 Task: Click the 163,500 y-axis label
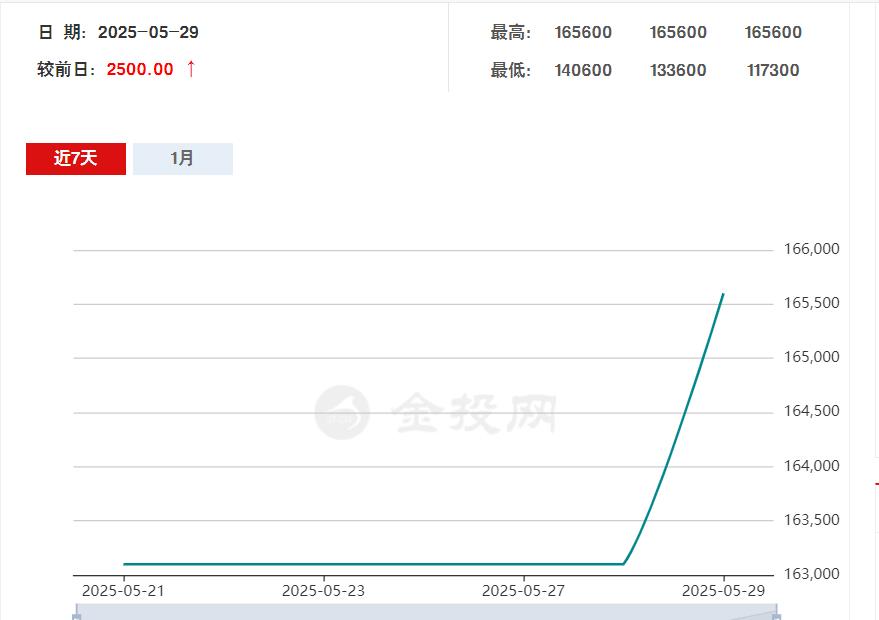coord(811,520)
